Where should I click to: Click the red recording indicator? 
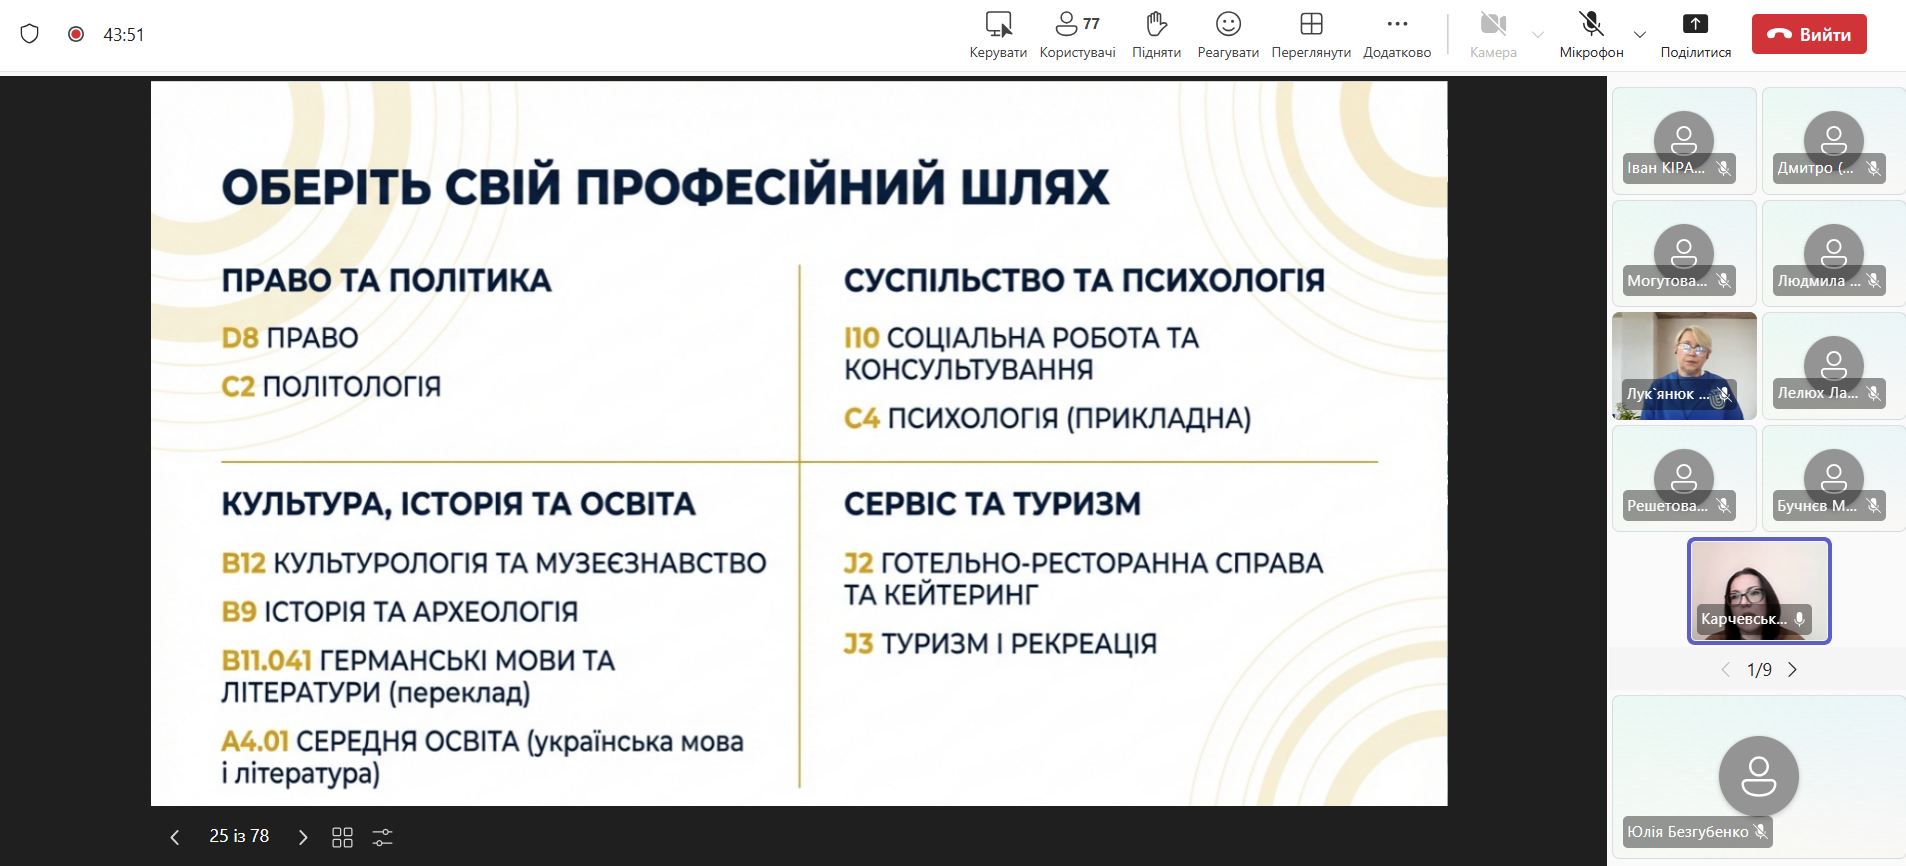(76, 34)
